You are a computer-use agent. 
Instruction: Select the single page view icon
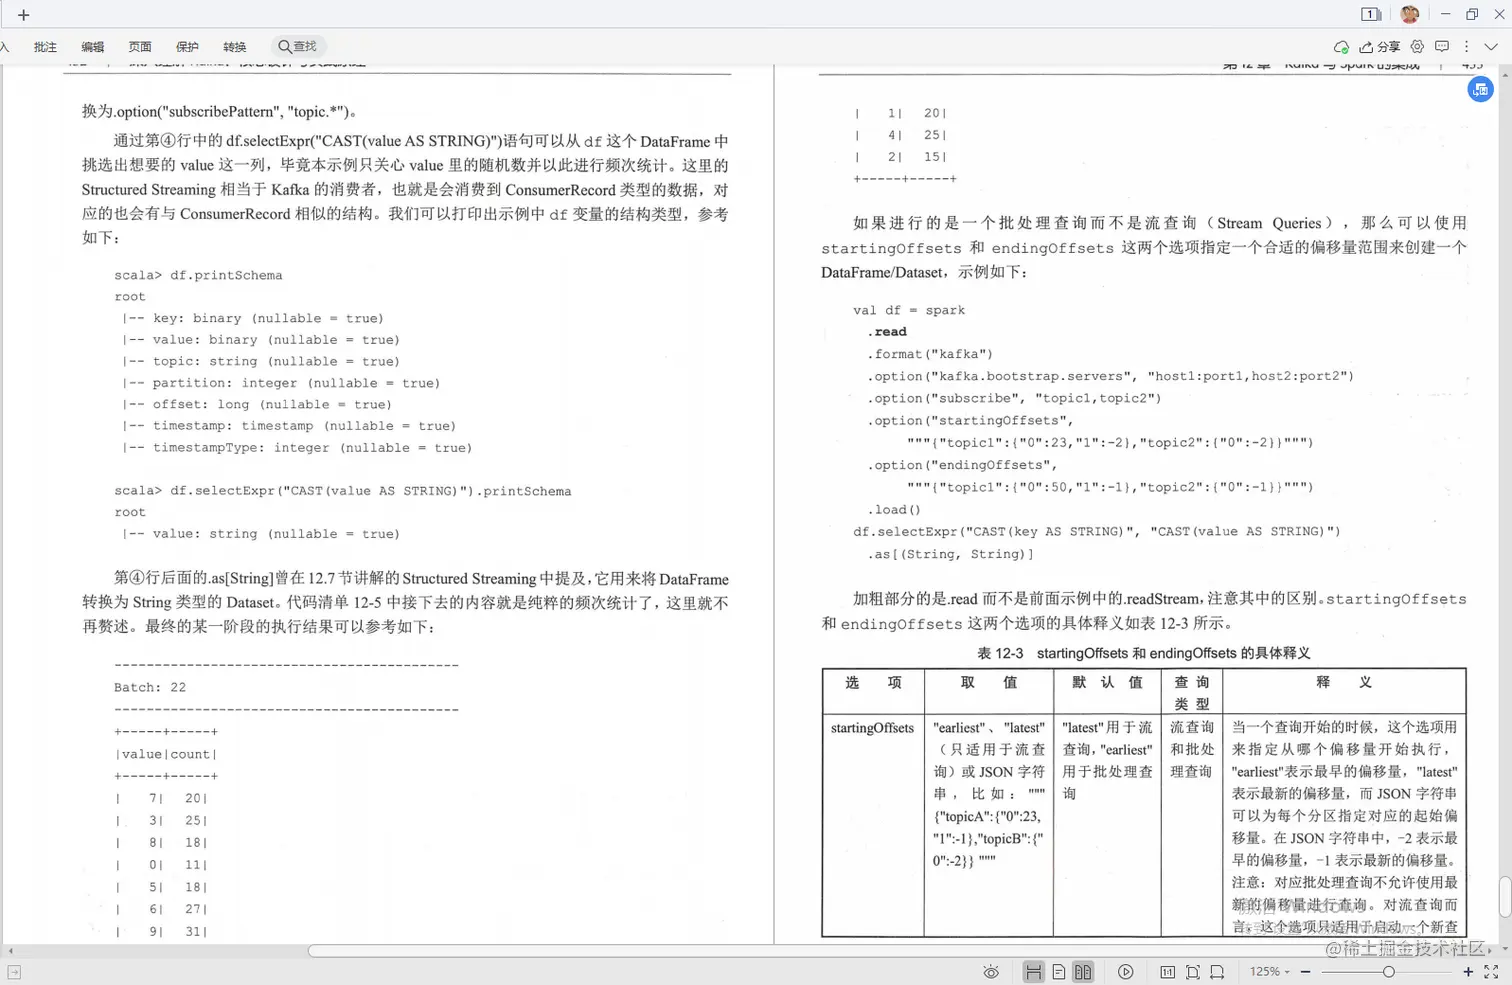1059,971
